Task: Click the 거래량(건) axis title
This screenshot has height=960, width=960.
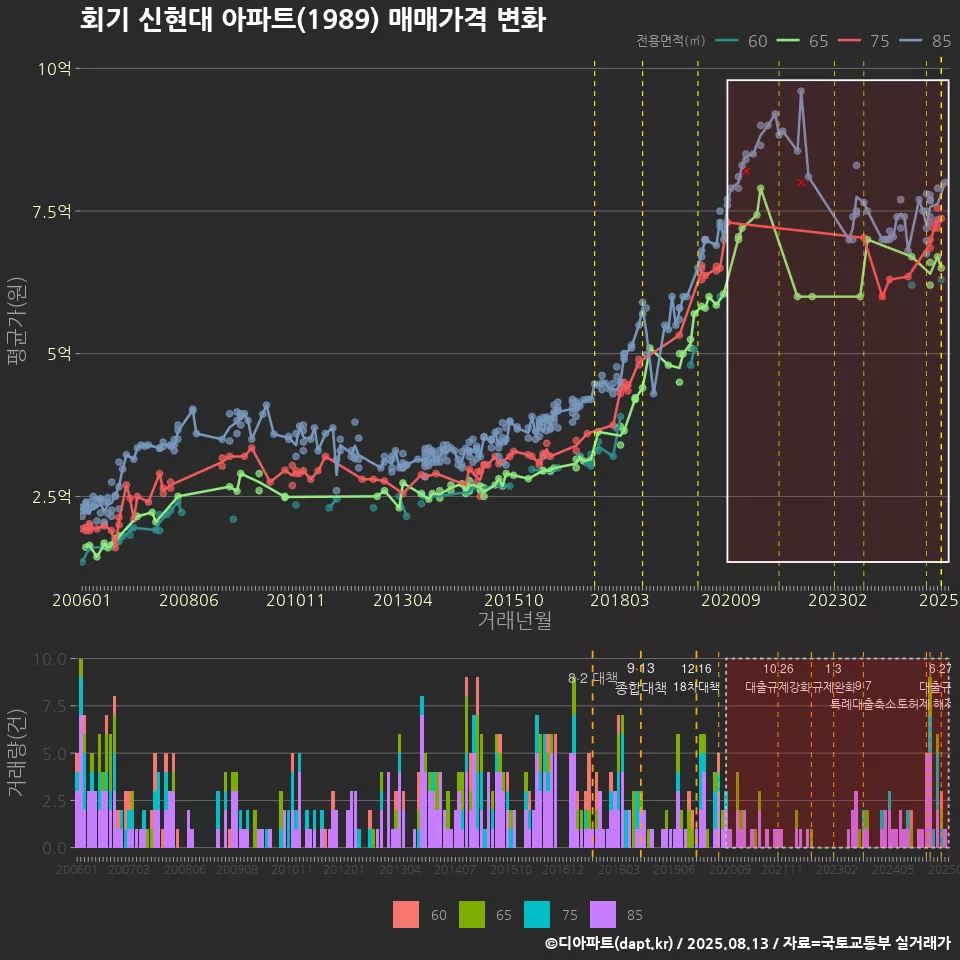Action: [15, 754]
